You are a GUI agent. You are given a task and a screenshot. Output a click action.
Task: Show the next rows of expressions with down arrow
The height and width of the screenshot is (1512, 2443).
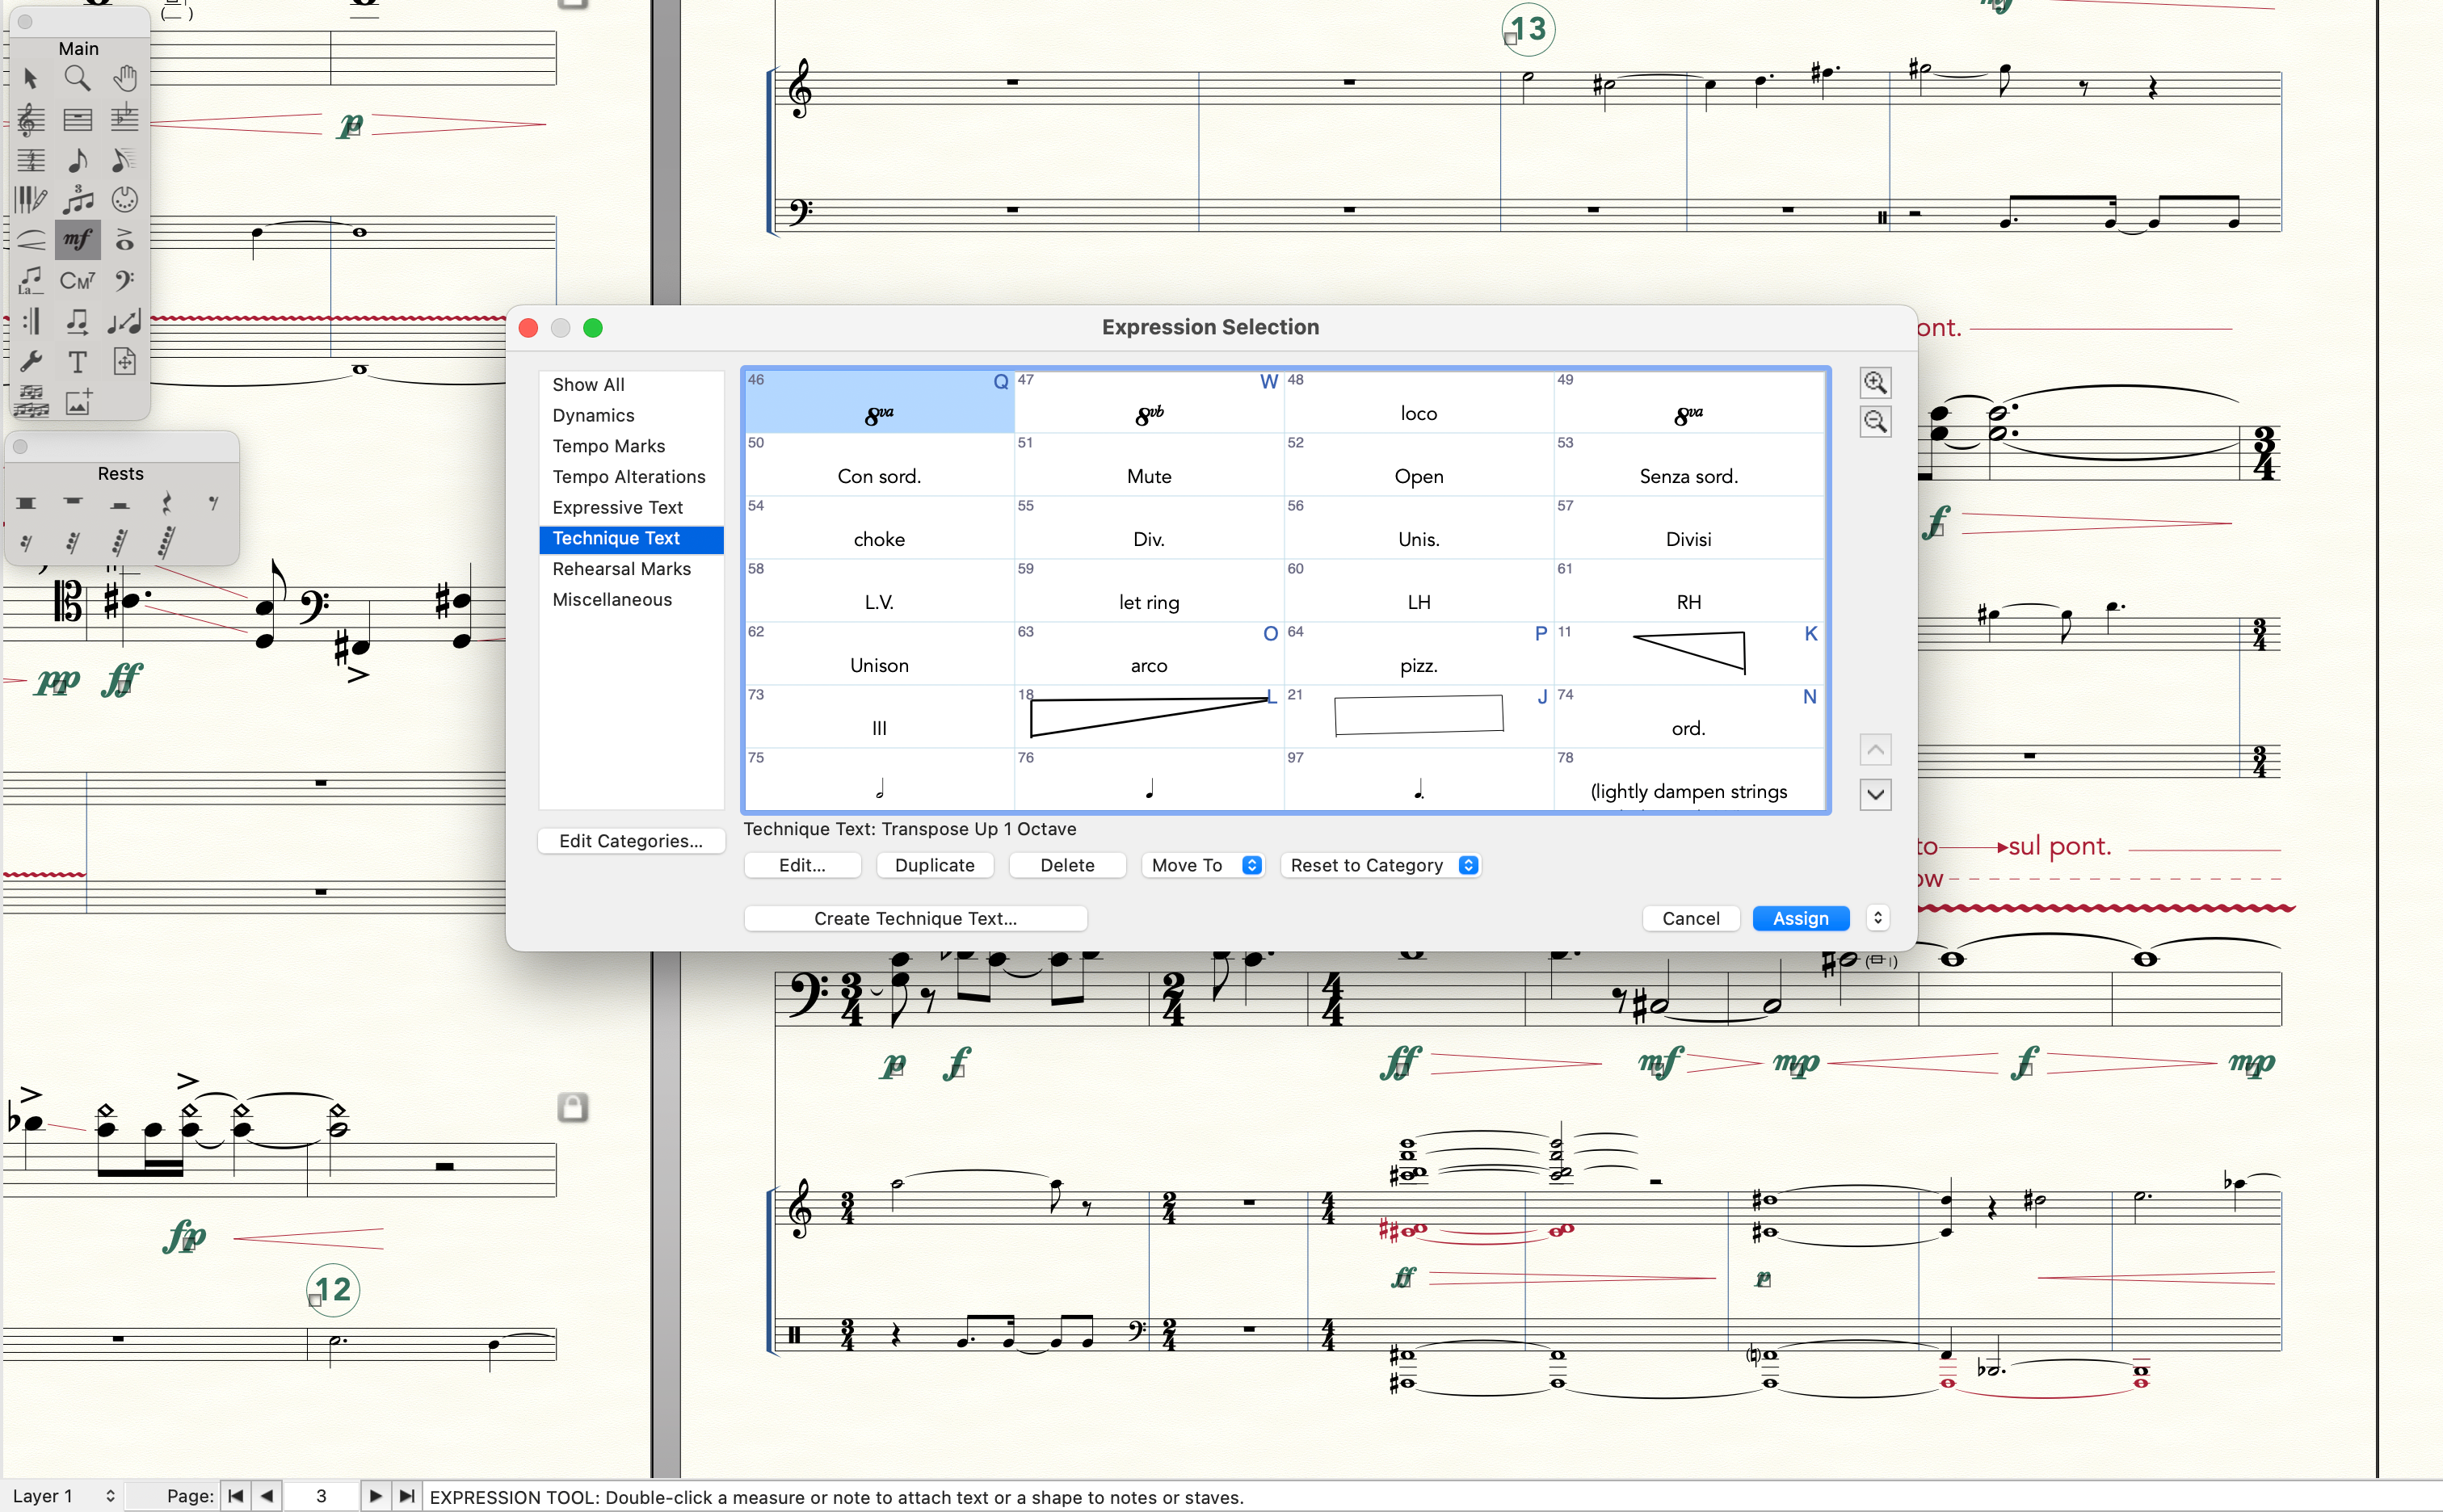(x=1875, y=795)
